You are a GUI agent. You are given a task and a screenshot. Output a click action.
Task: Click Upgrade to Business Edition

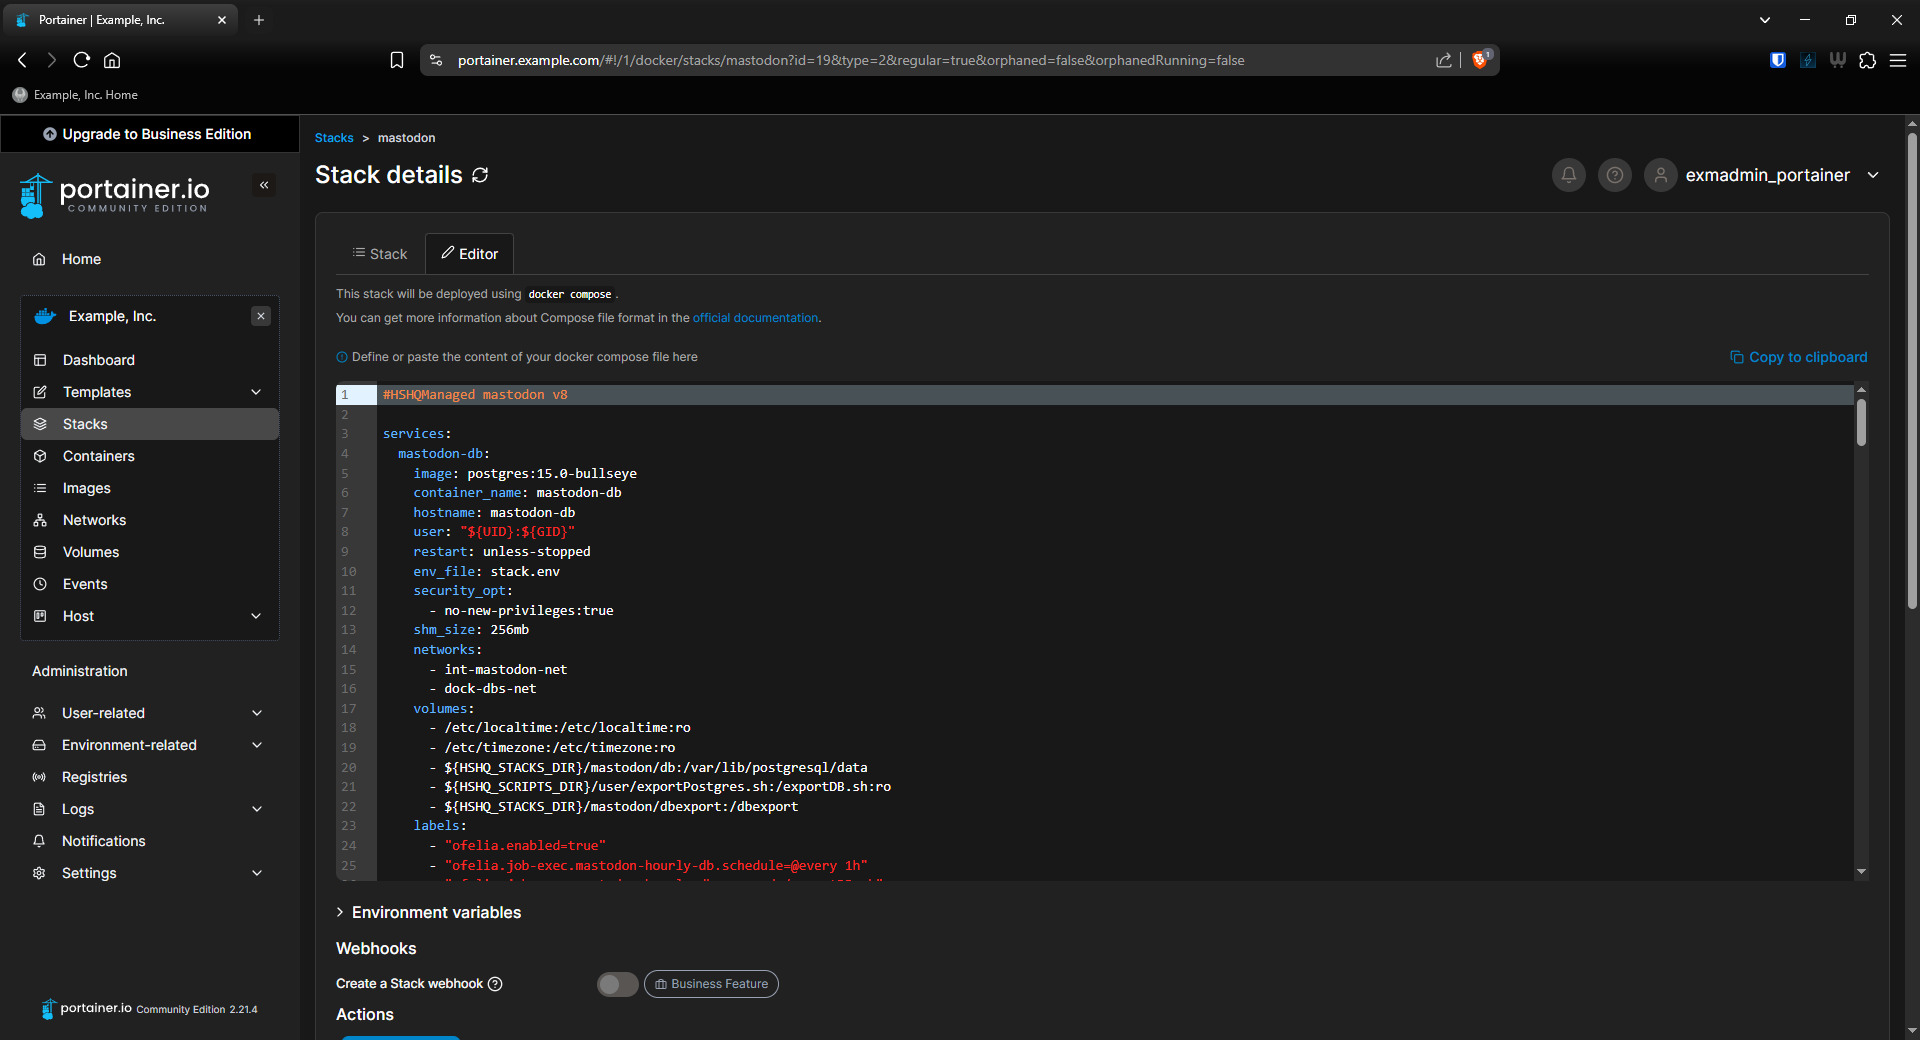[x=148, y=134]
